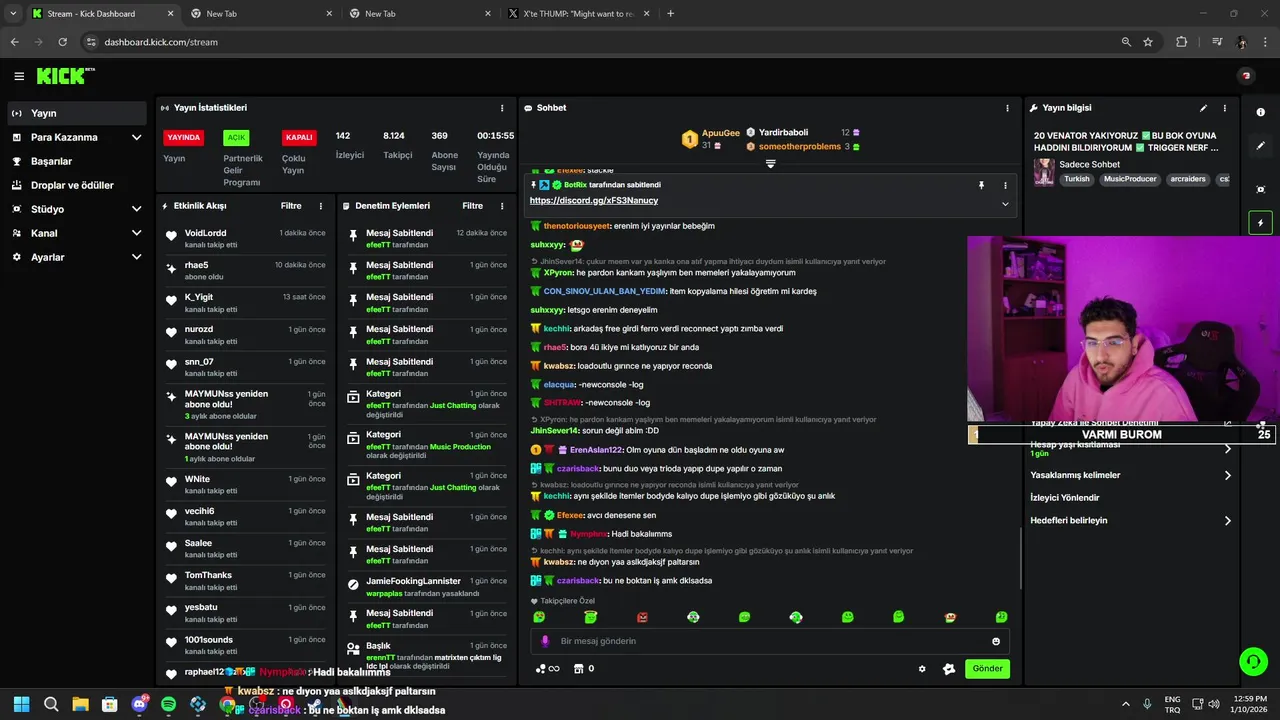Click the lightning quick actions icon

pos(1260,223)
